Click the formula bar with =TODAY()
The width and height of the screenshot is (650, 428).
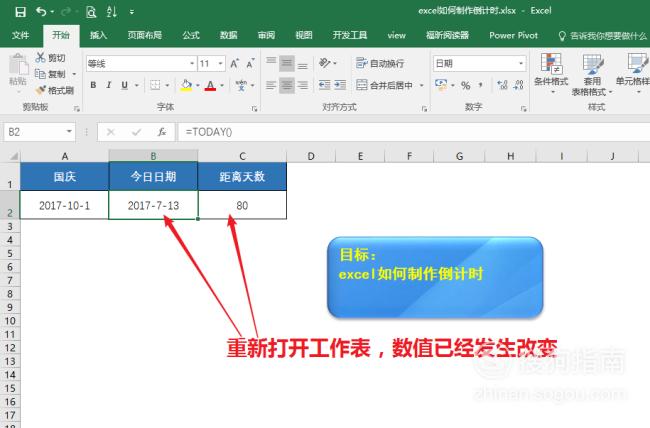click(414, 132)
